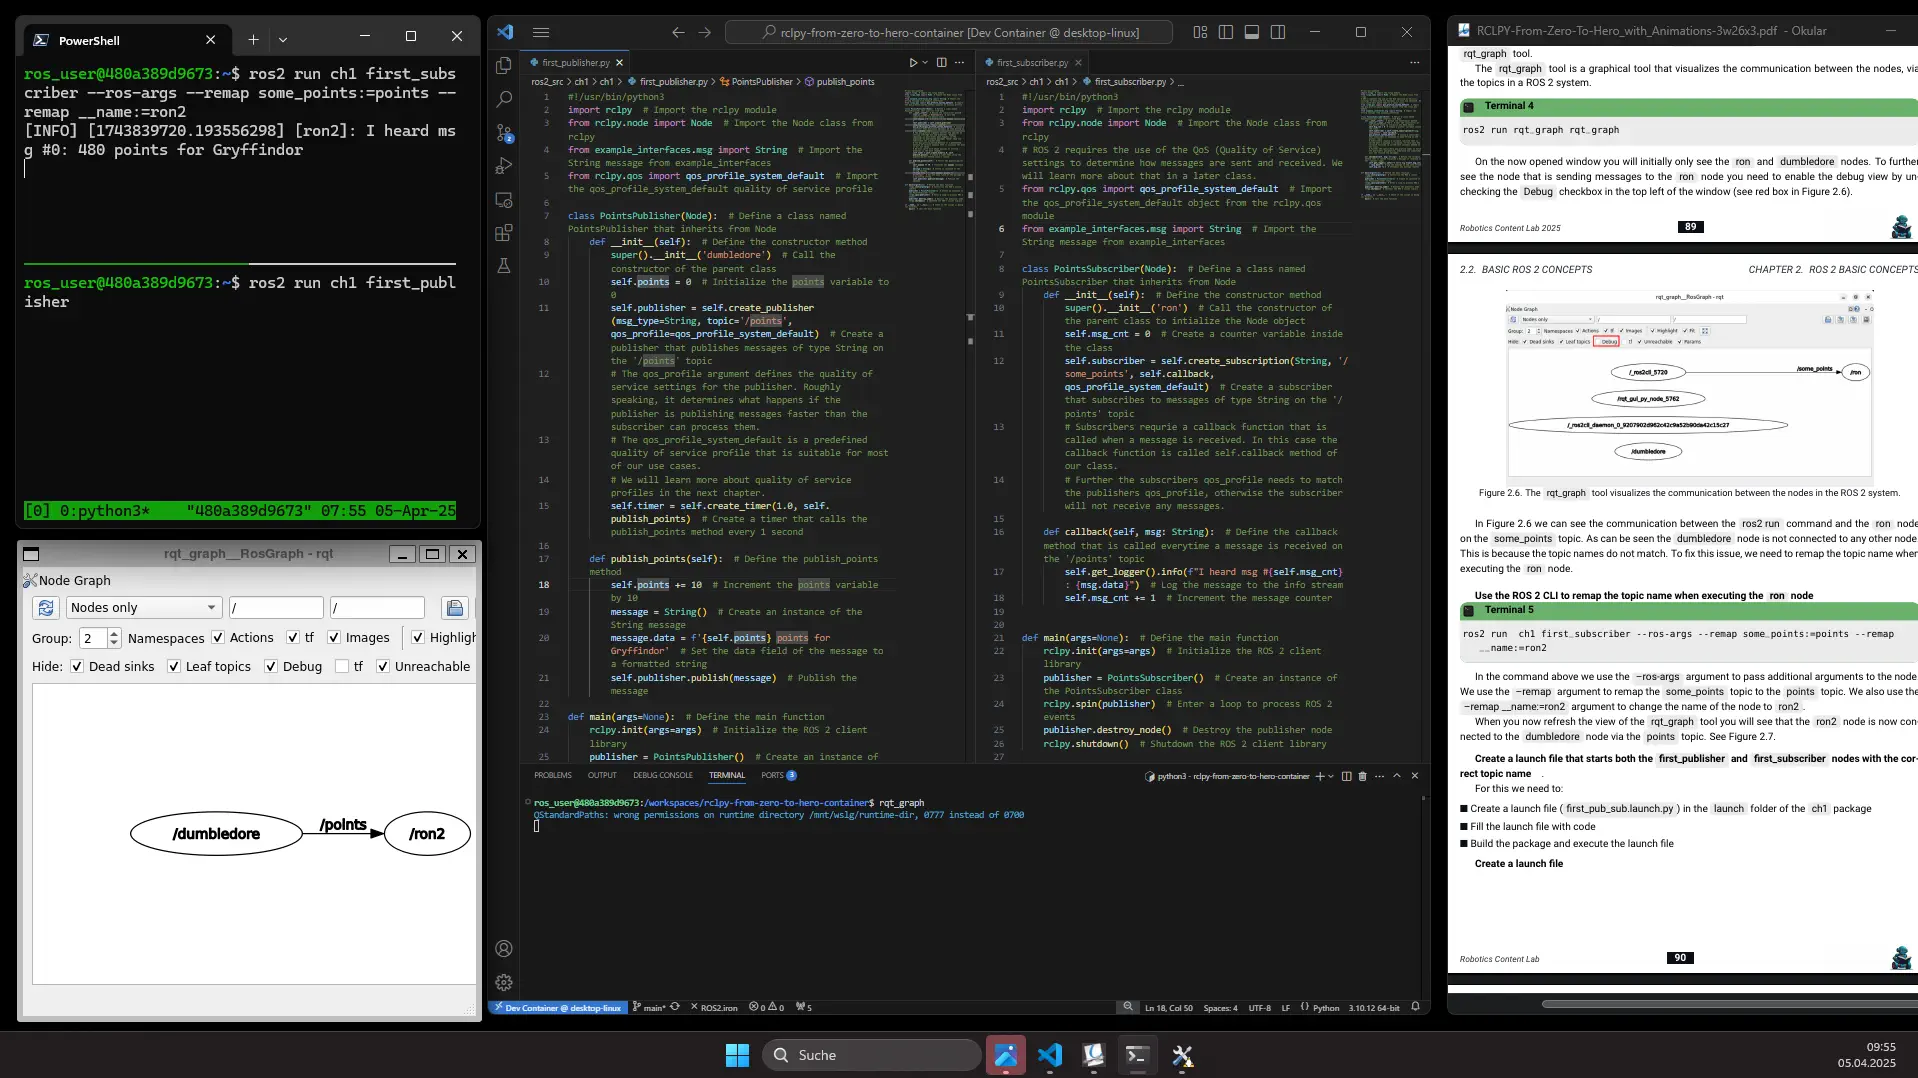The height and width of the screenshot is (1078, 1918).
Task: Click the notifications bell in status bar
Action: point(1415,1007)
